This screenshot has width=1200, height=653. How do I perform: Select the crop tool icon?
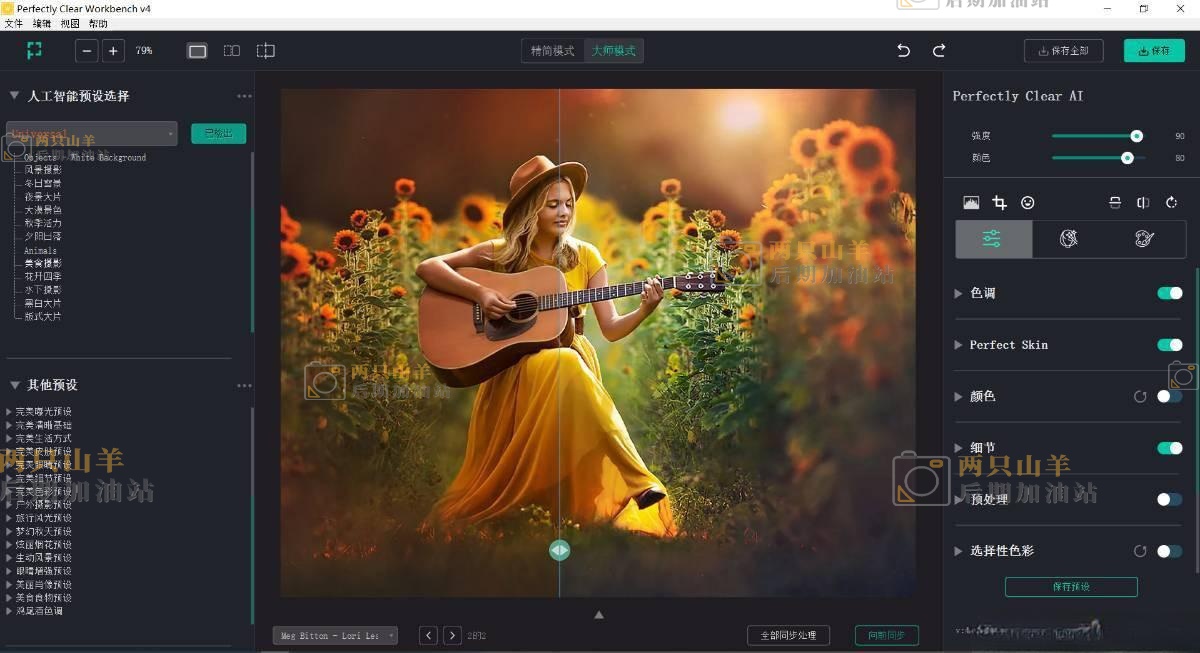point(999,203)
